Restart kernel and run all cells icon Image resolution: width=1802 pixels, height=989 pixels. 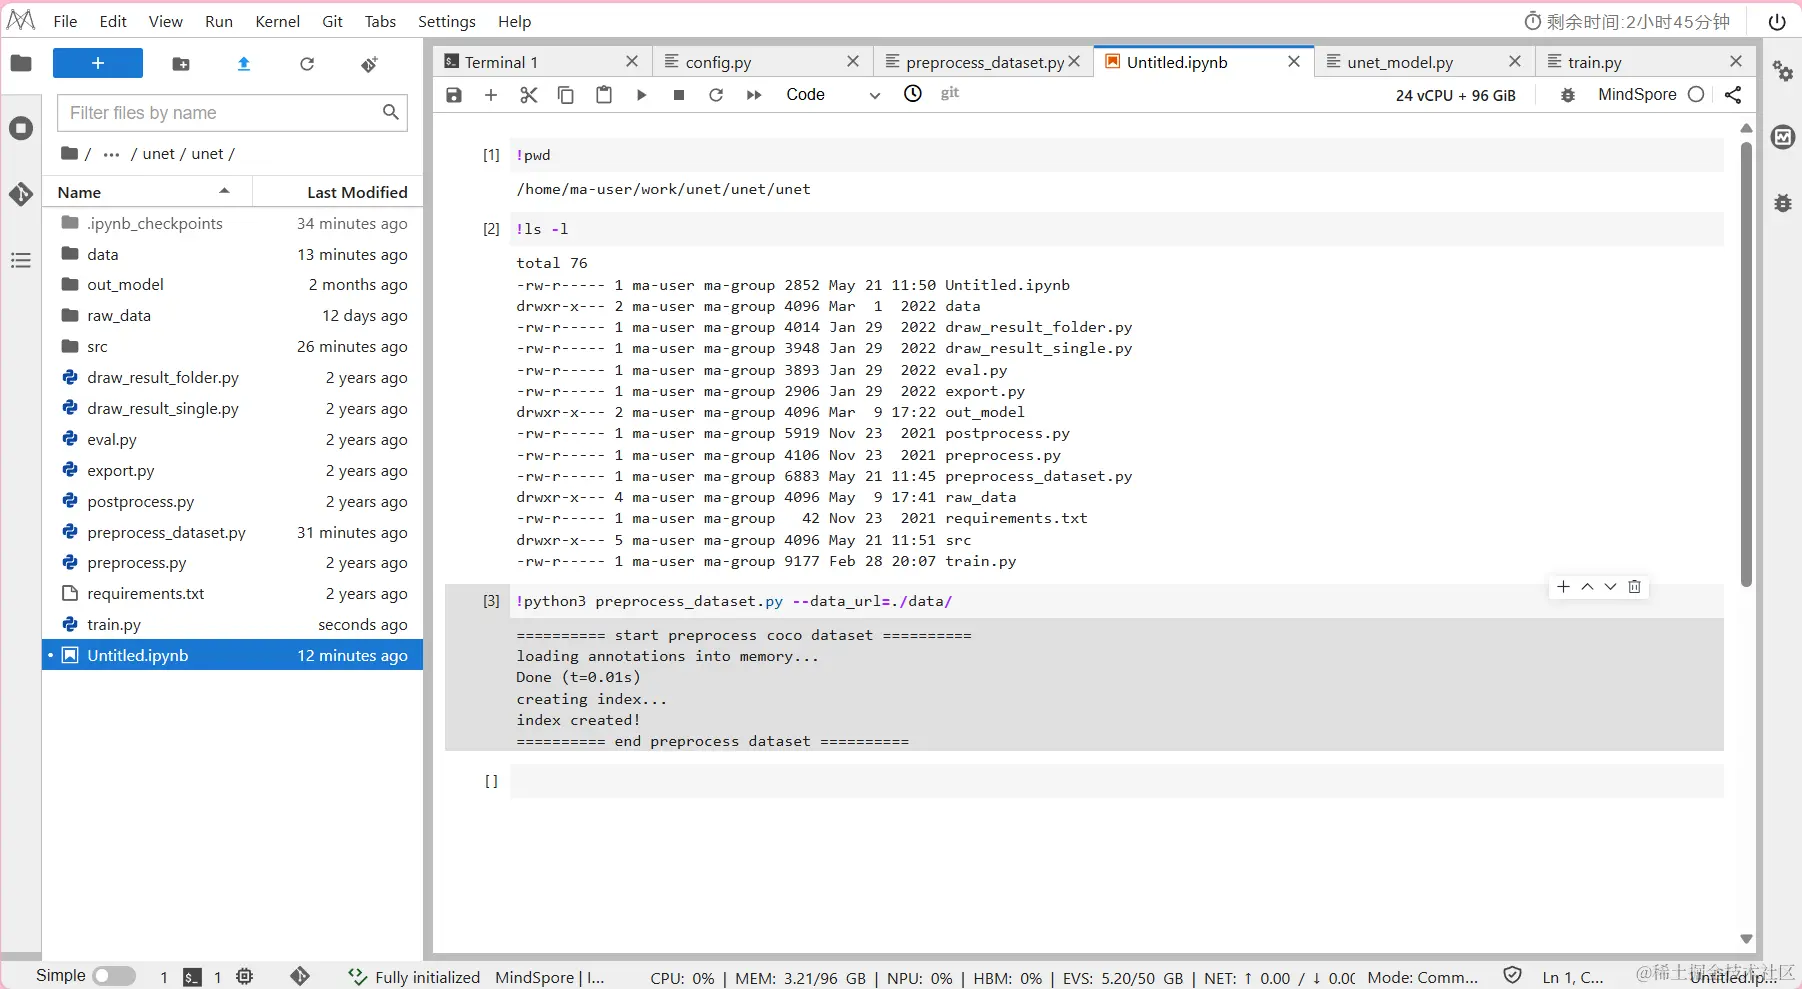click(754, 95)
